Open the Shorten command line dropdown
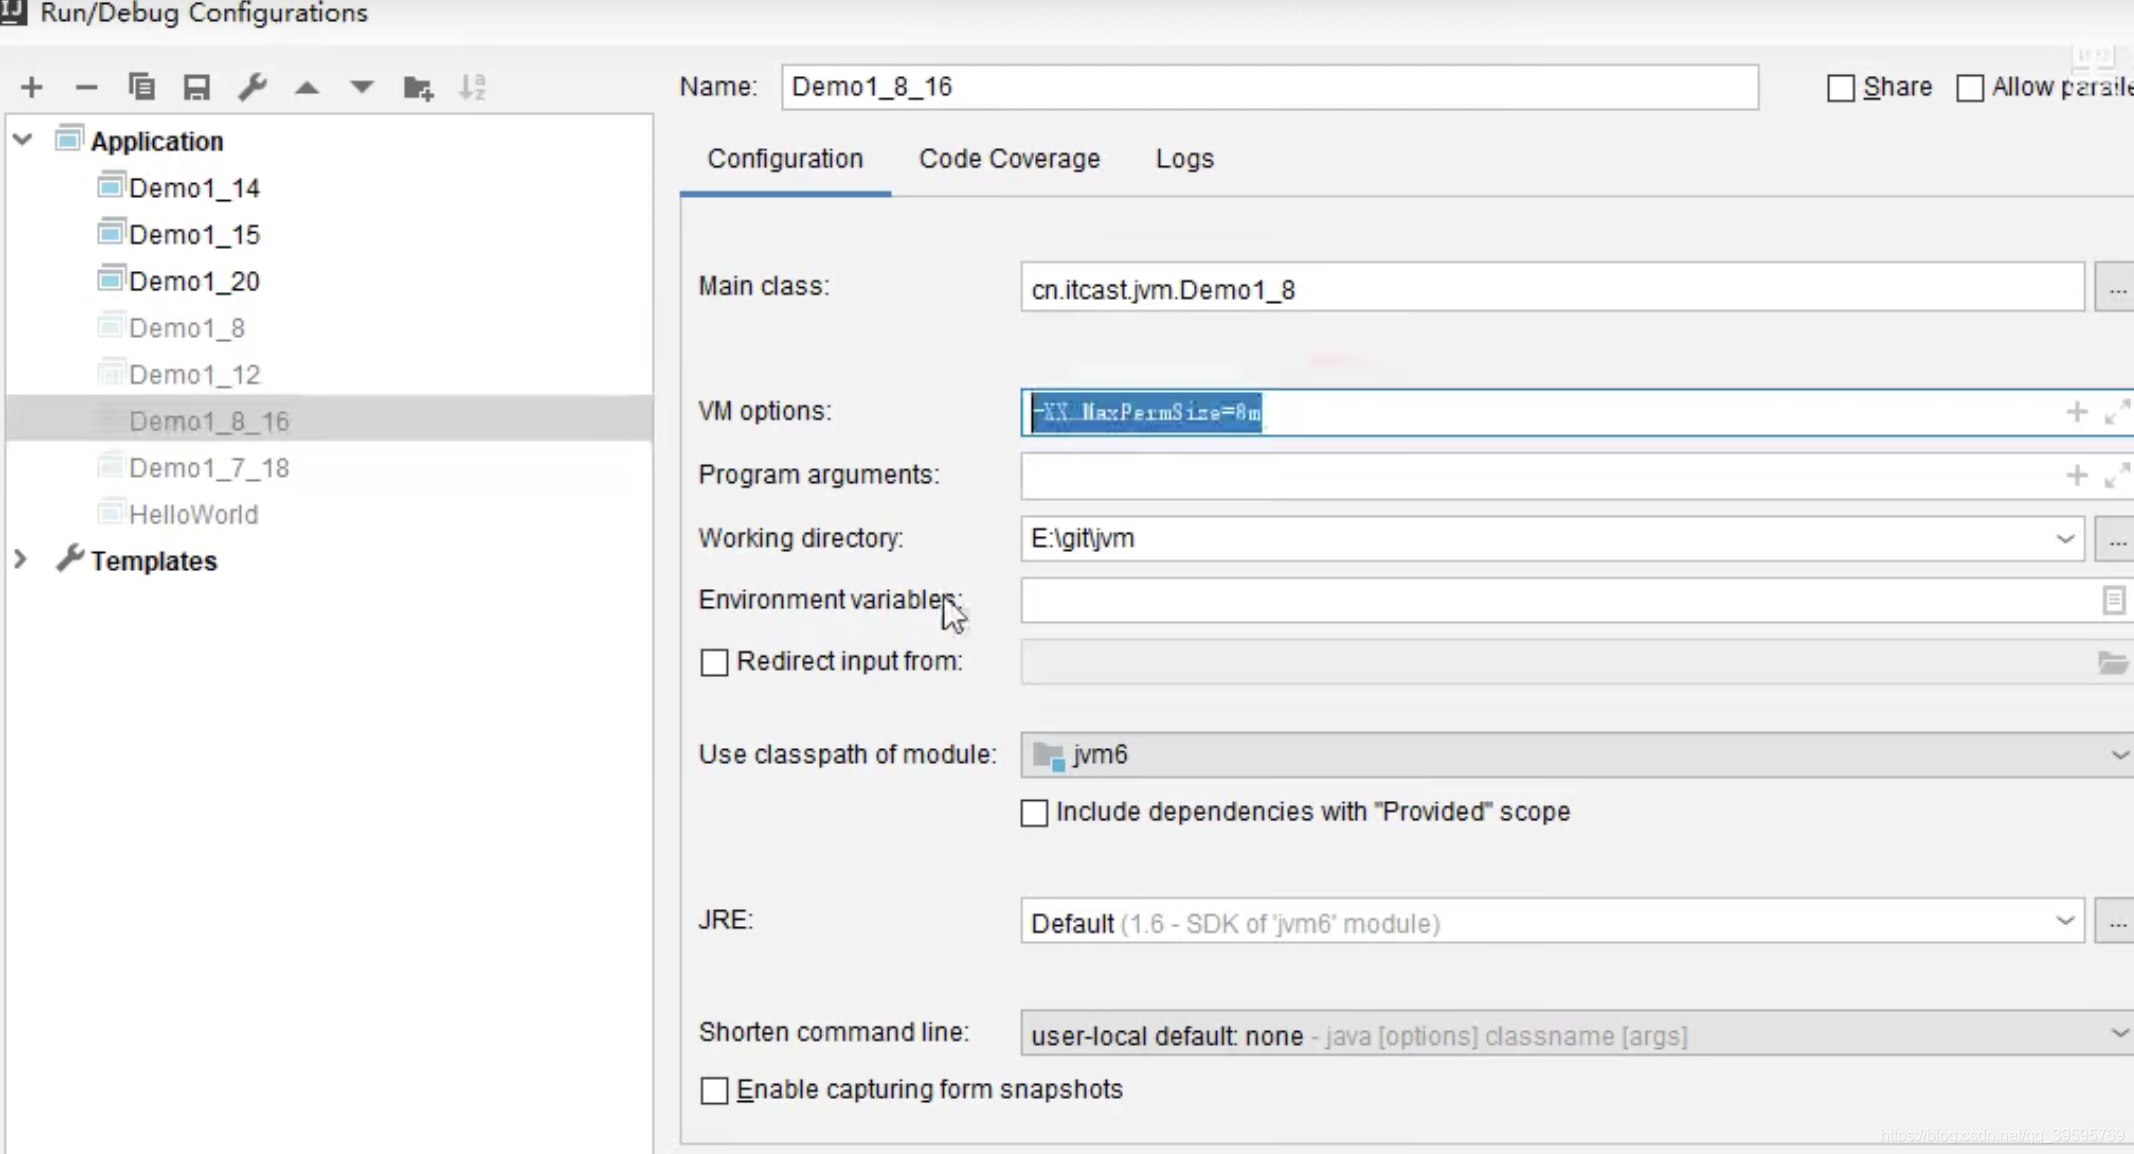2134x1154 pixels. tap(2121, 1033)
